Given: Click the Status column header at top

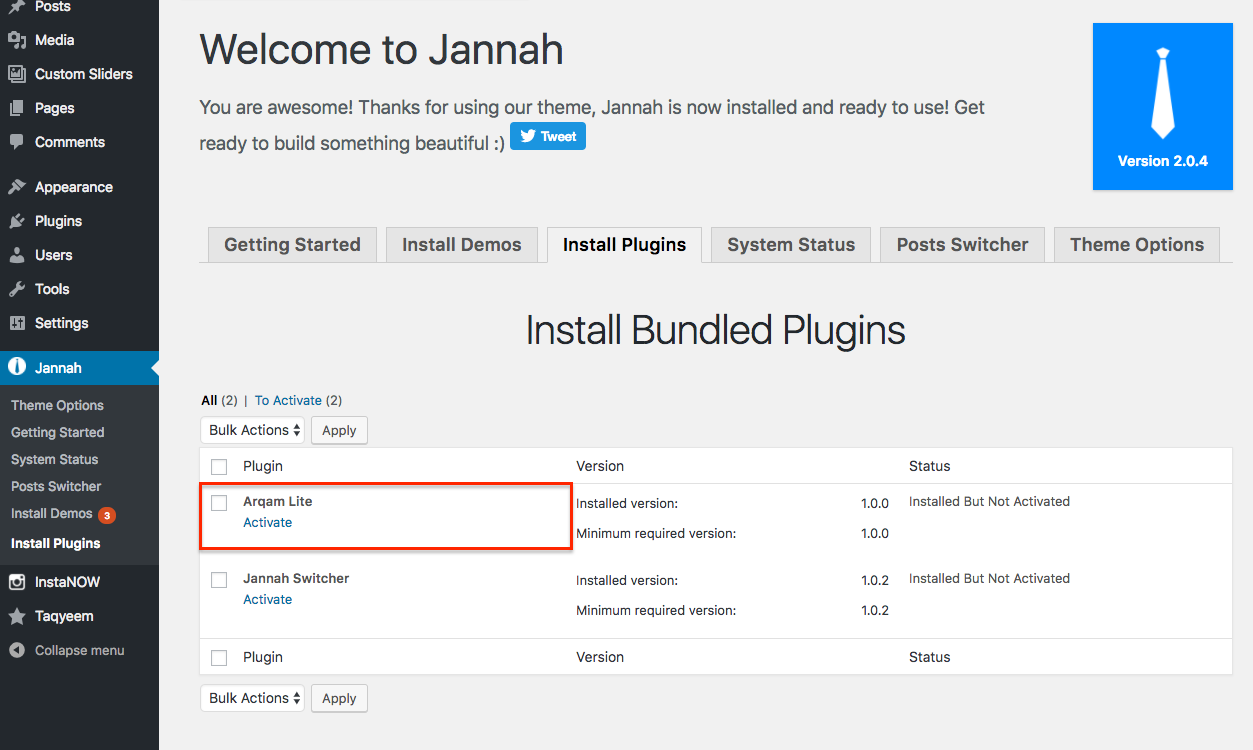Looking at the screenshot, I should pos(929,466).
